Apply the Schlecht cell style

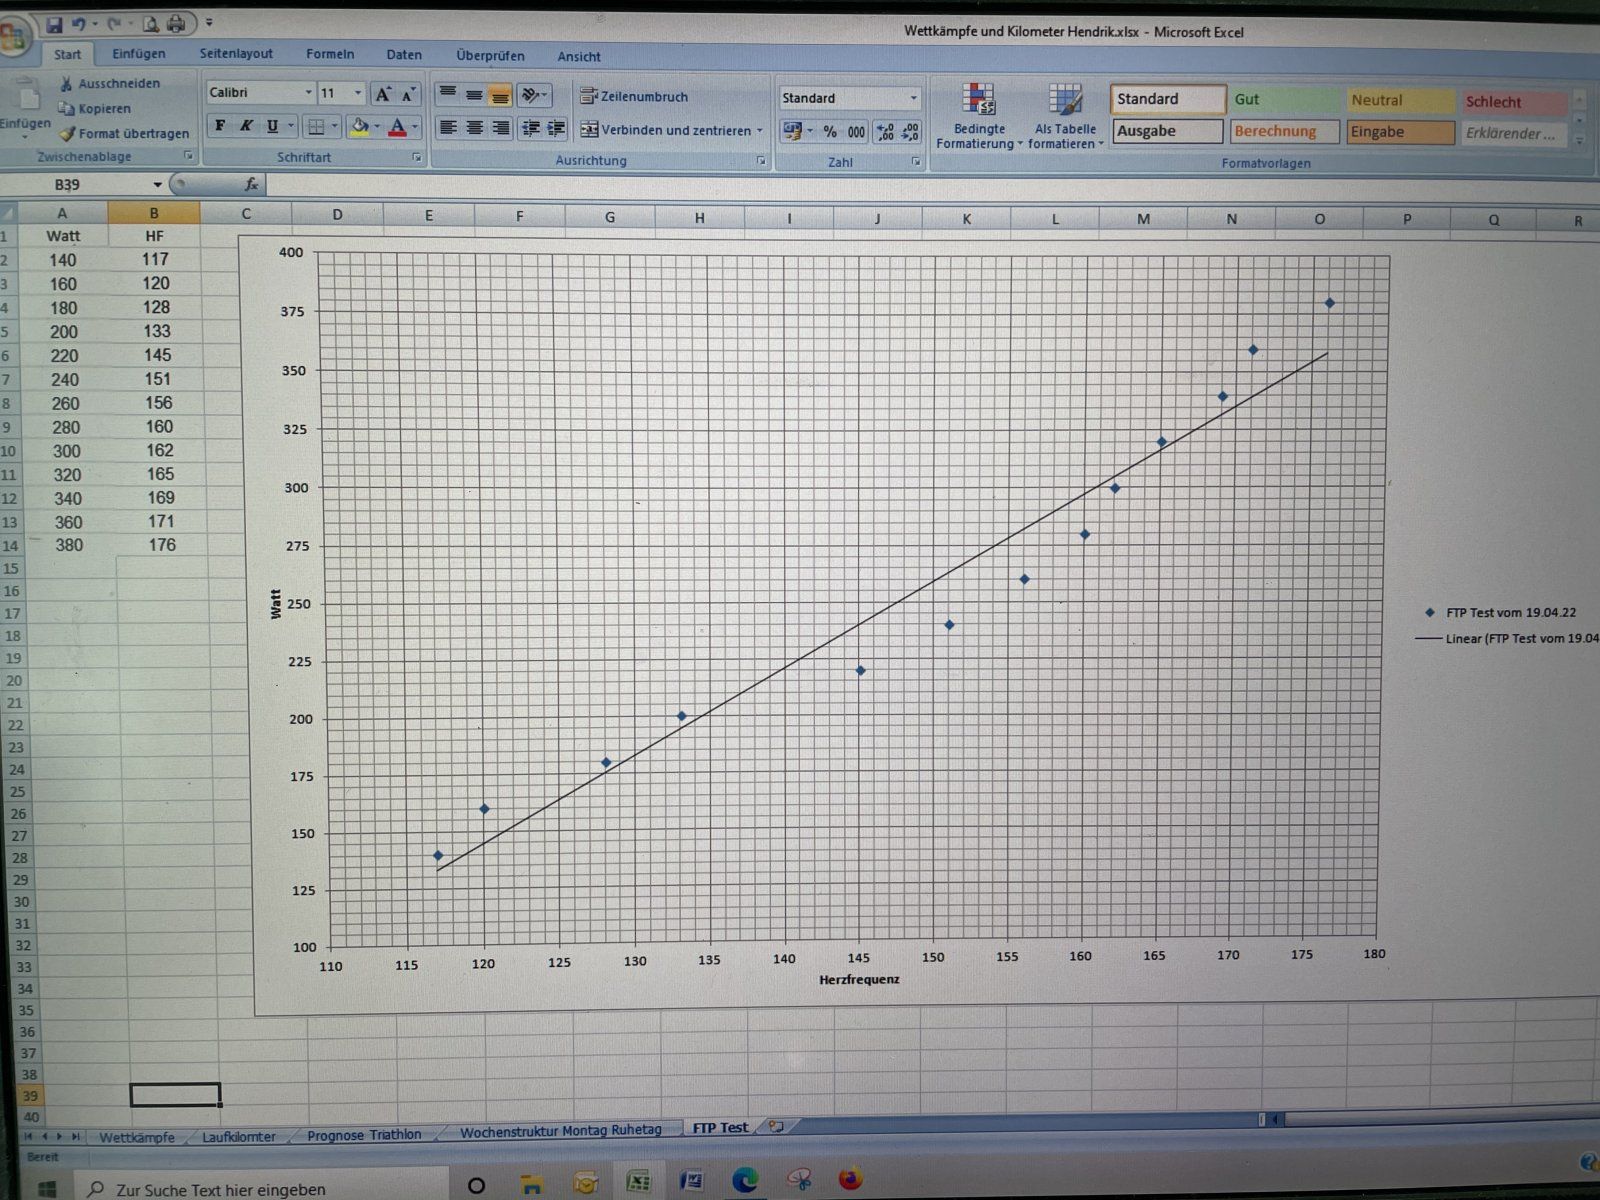click(1513, 102)
